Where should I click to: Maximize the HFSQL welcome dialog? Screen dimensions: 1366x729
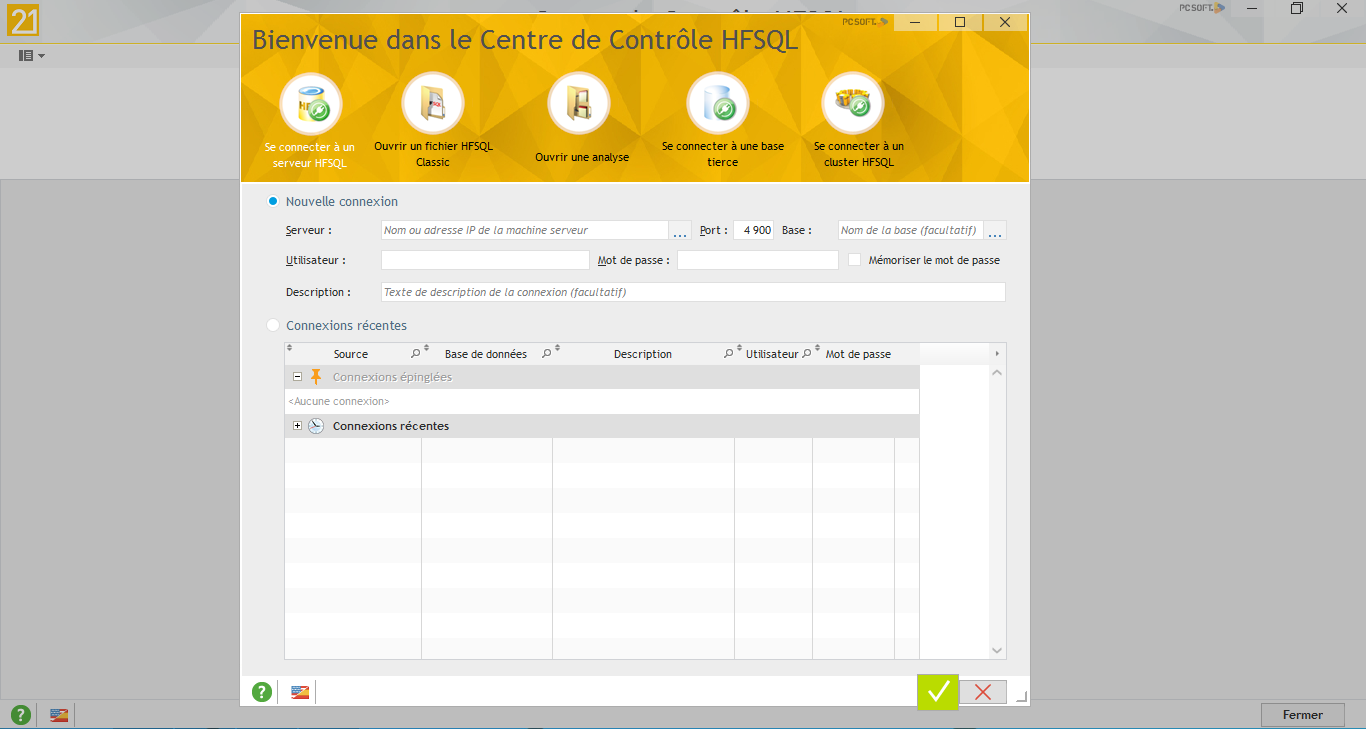pyautogui.click(x=960, y=22)
